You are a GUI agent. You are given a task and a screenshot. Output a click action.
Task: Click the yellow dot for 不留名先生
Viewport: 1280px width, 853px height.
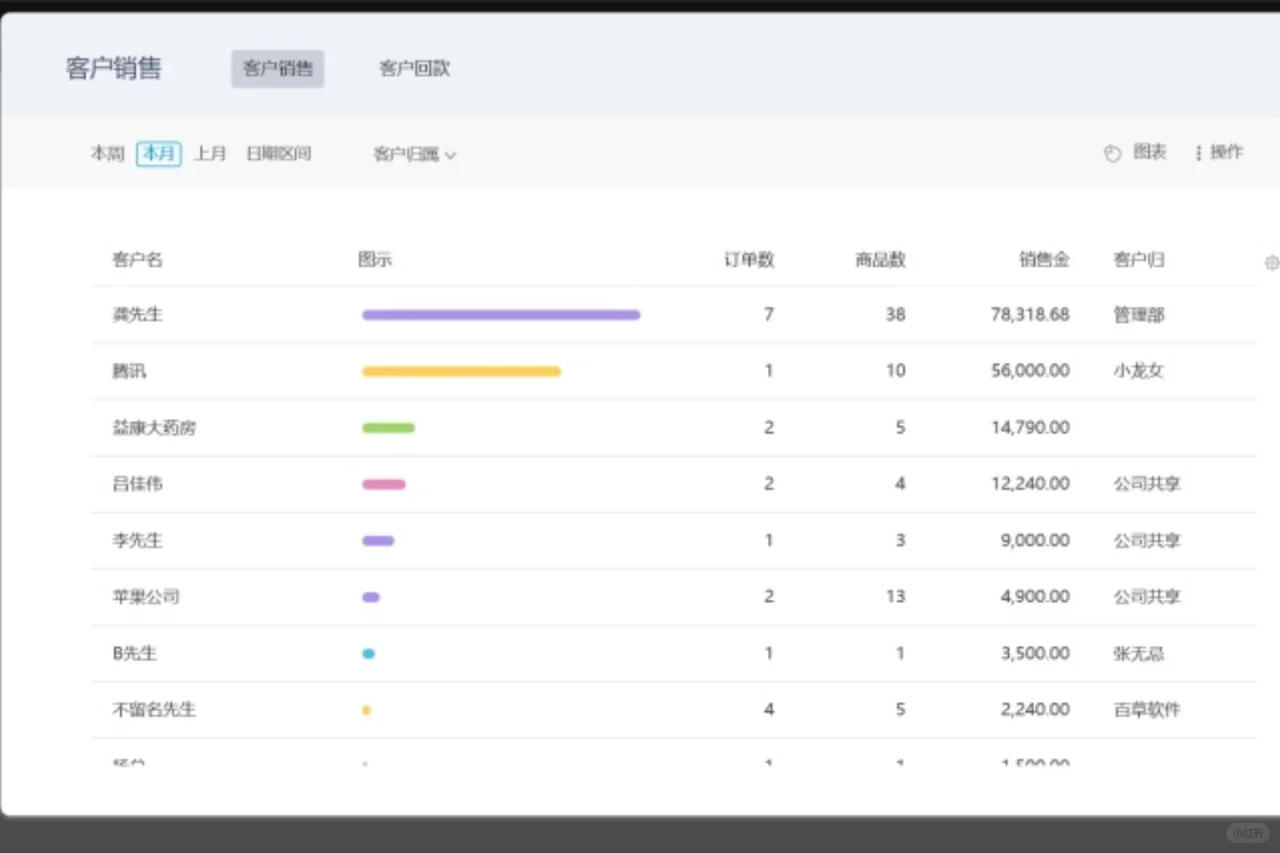[366, 710]
